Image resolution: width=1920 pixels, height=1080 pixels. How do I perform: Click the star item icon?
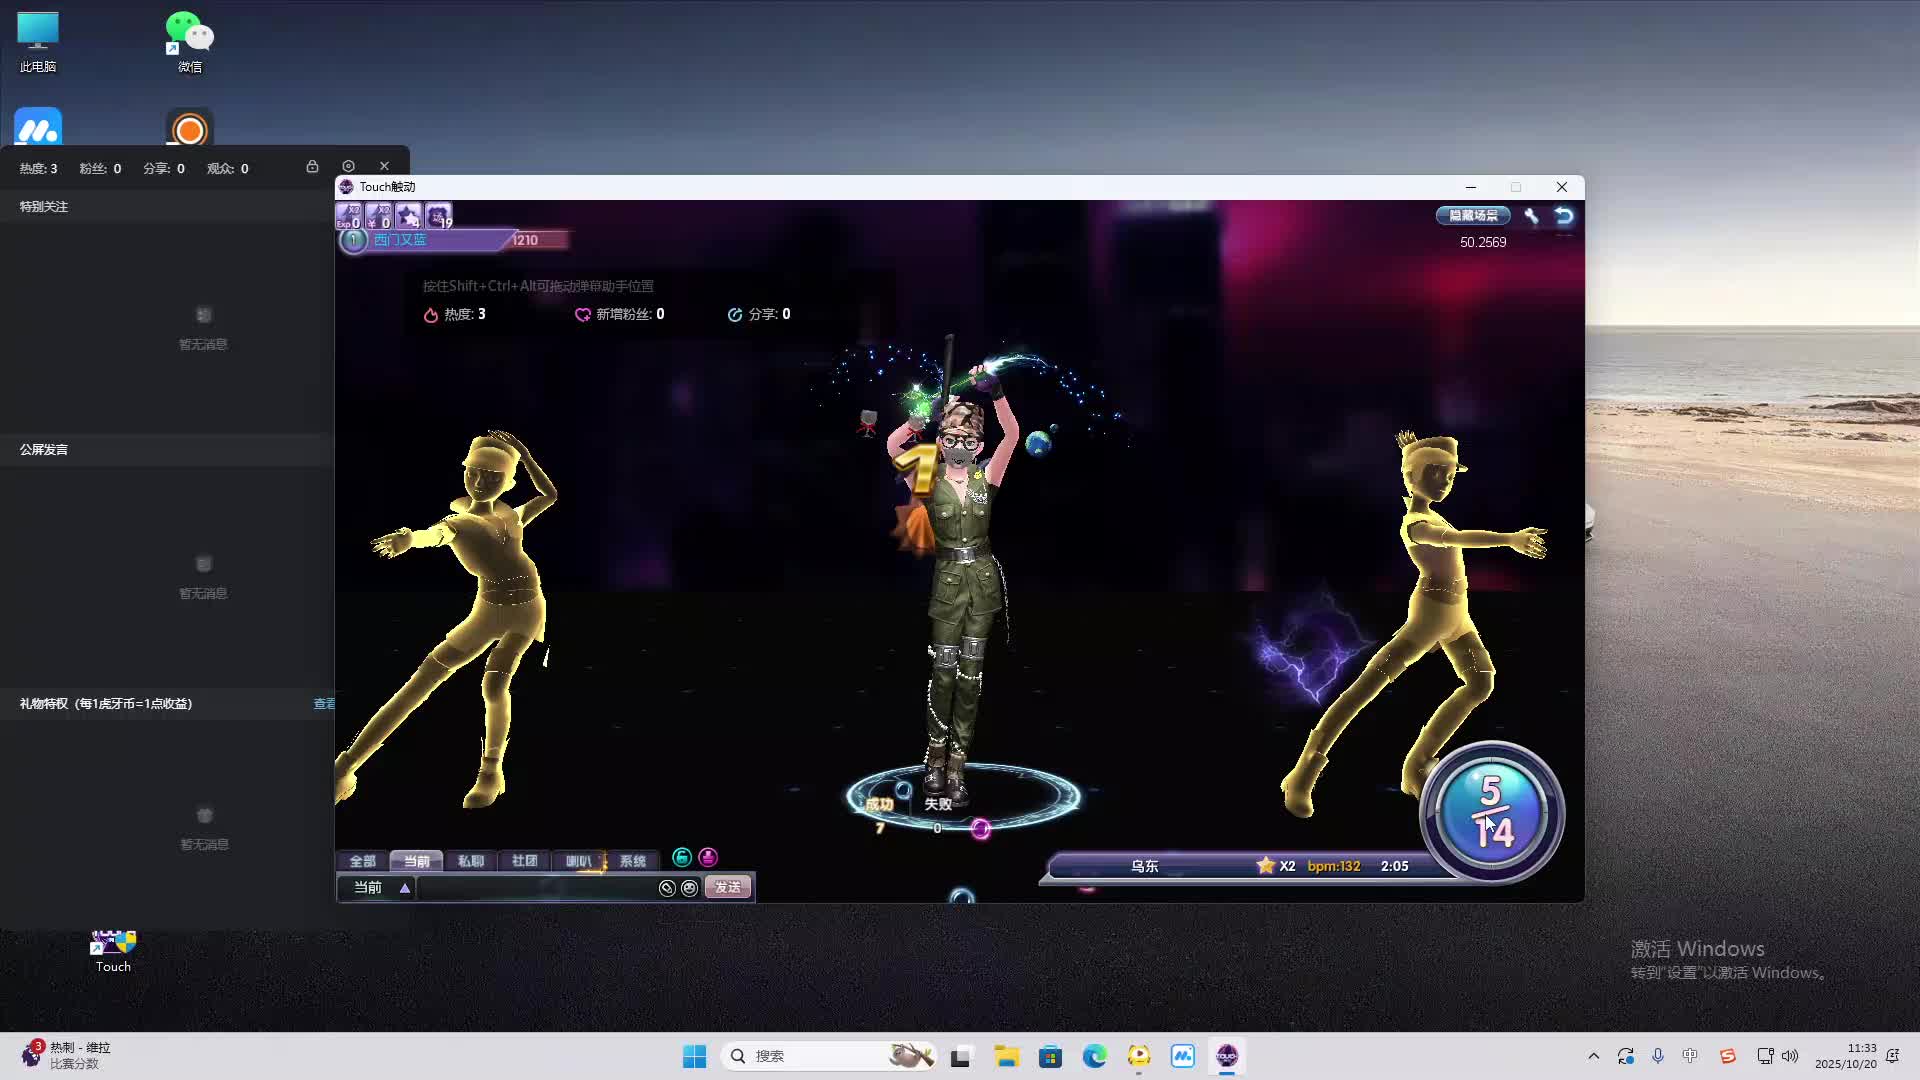pyautogui.click(x=408, y=216)
